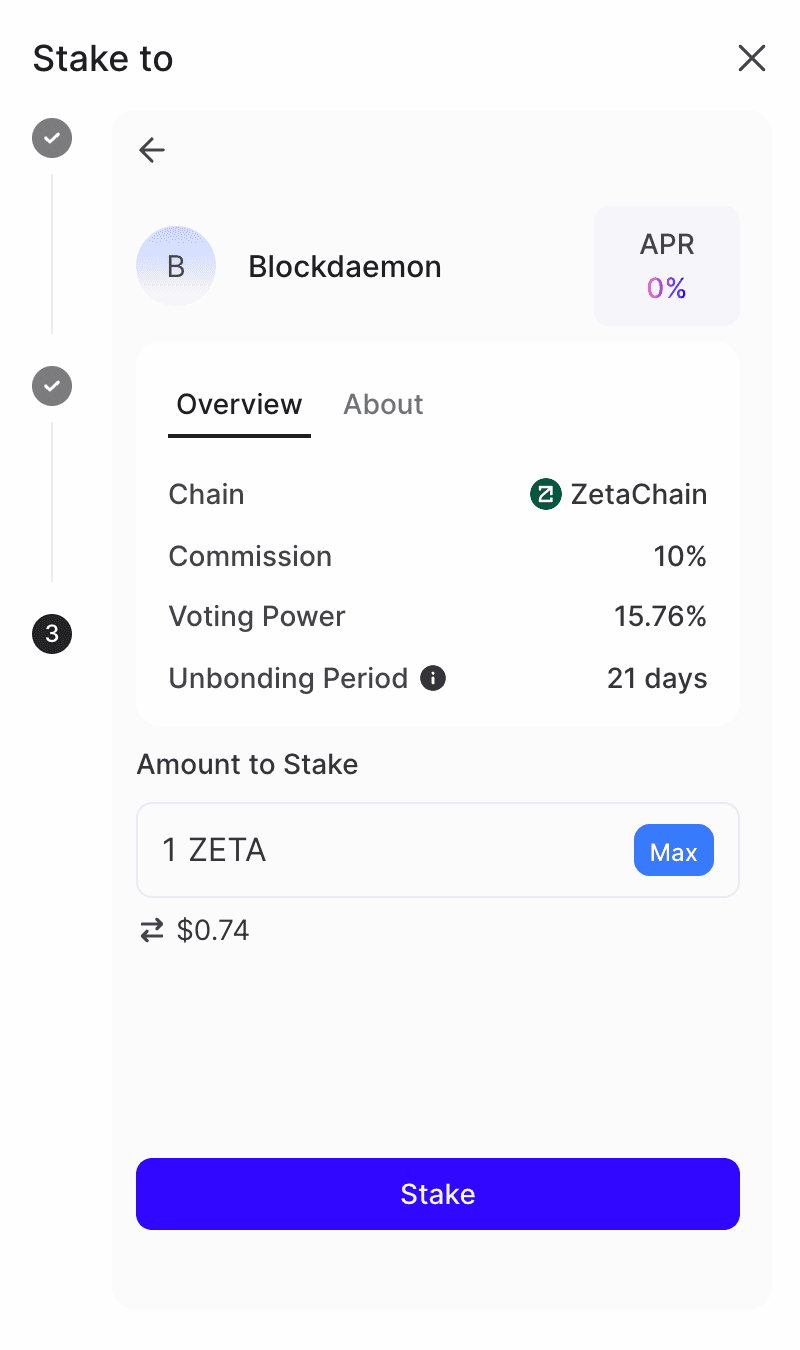This screenshot has width=800, height=1350.
Task: Click the Commission 10% row
Action: point(438,556)
